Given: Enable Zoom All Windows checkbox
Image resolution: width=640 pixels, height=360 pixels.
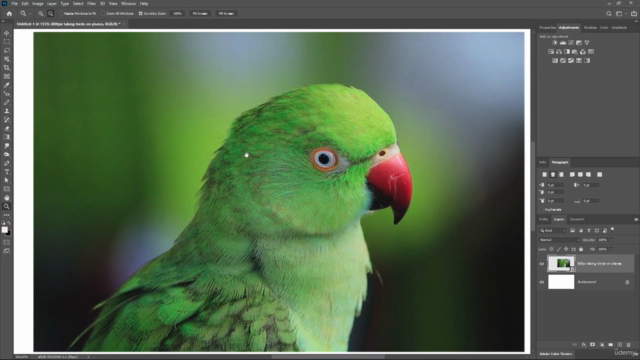Looking at the screenshot, I should point(103,13).
